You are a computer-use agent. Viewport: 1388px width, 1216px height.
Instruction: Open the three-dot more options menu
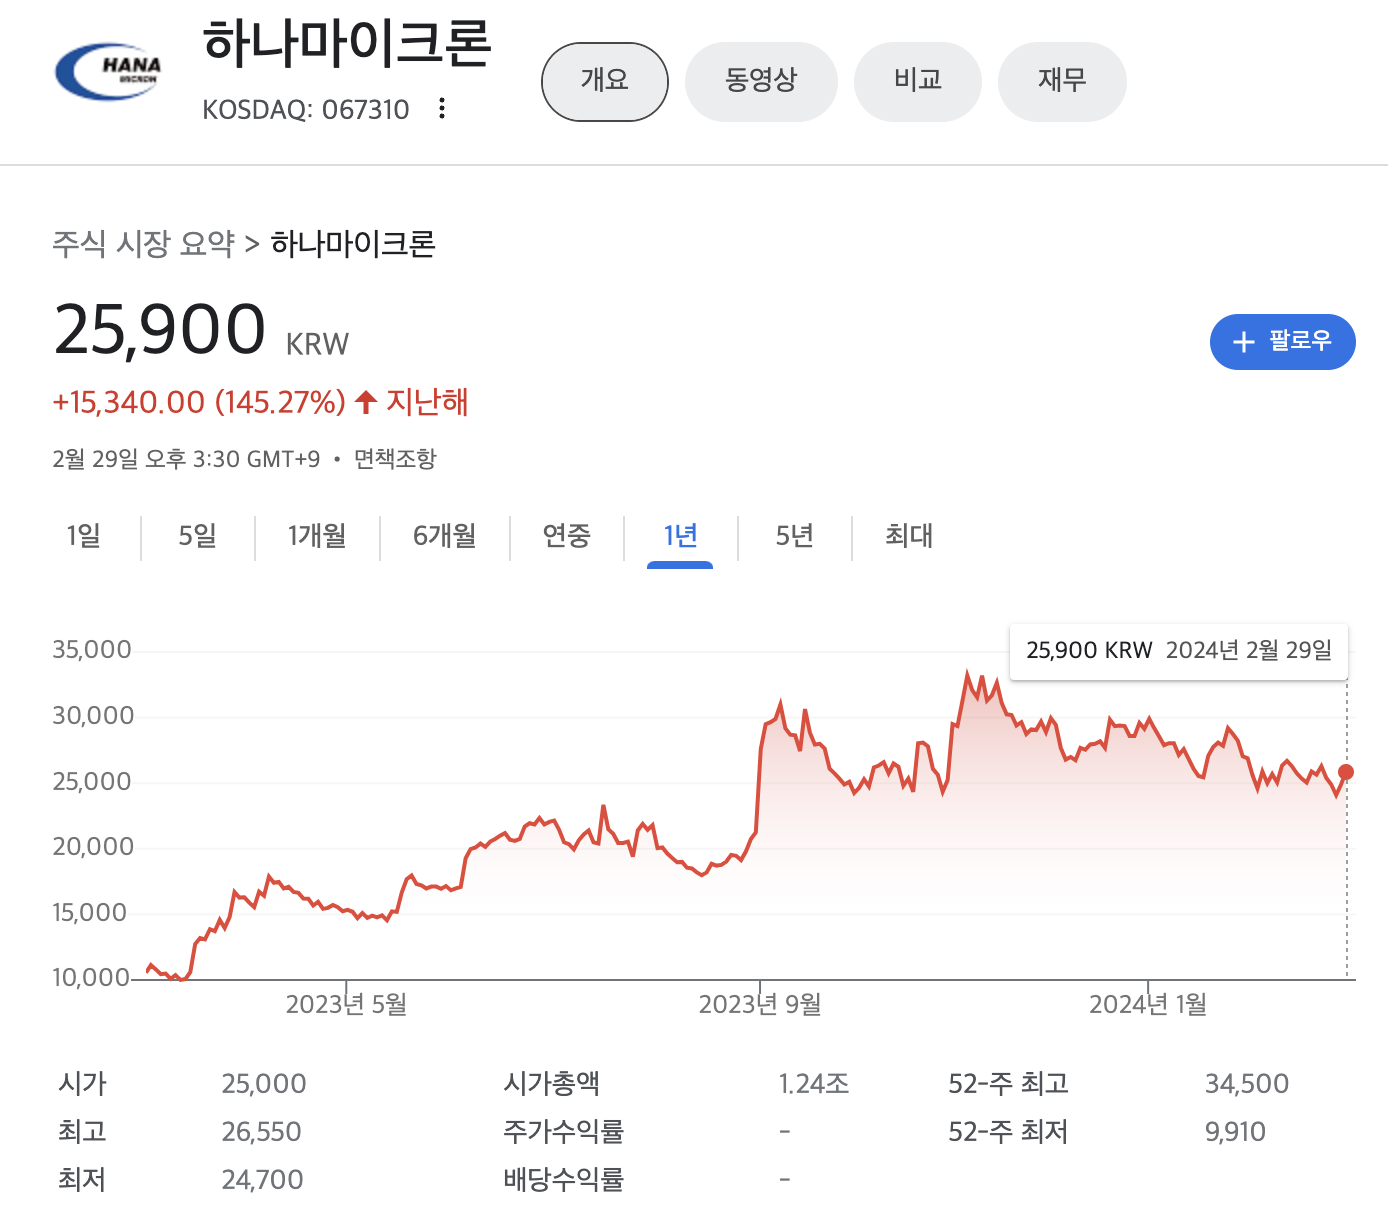click(442, 108)
